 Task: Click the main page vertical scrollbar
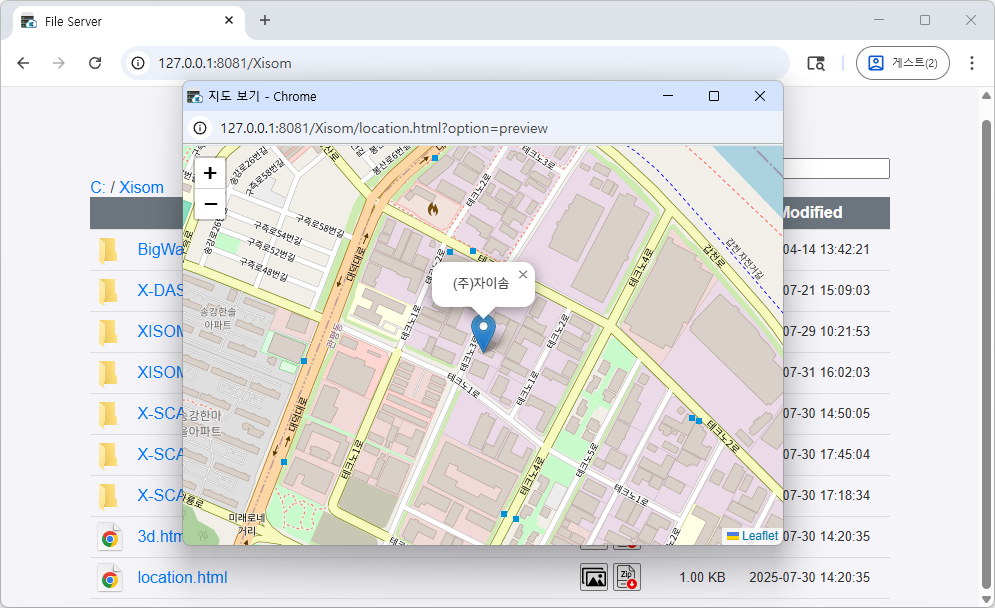click(x=986, y=355)
